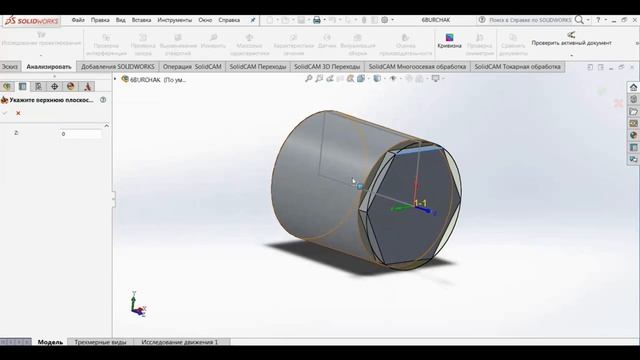The width and height of the screenshot is (640, 360).
Task: Open SOLIDWORKS Forum icon in task pane
Action: pyautogui.click(x=633, y=159)
